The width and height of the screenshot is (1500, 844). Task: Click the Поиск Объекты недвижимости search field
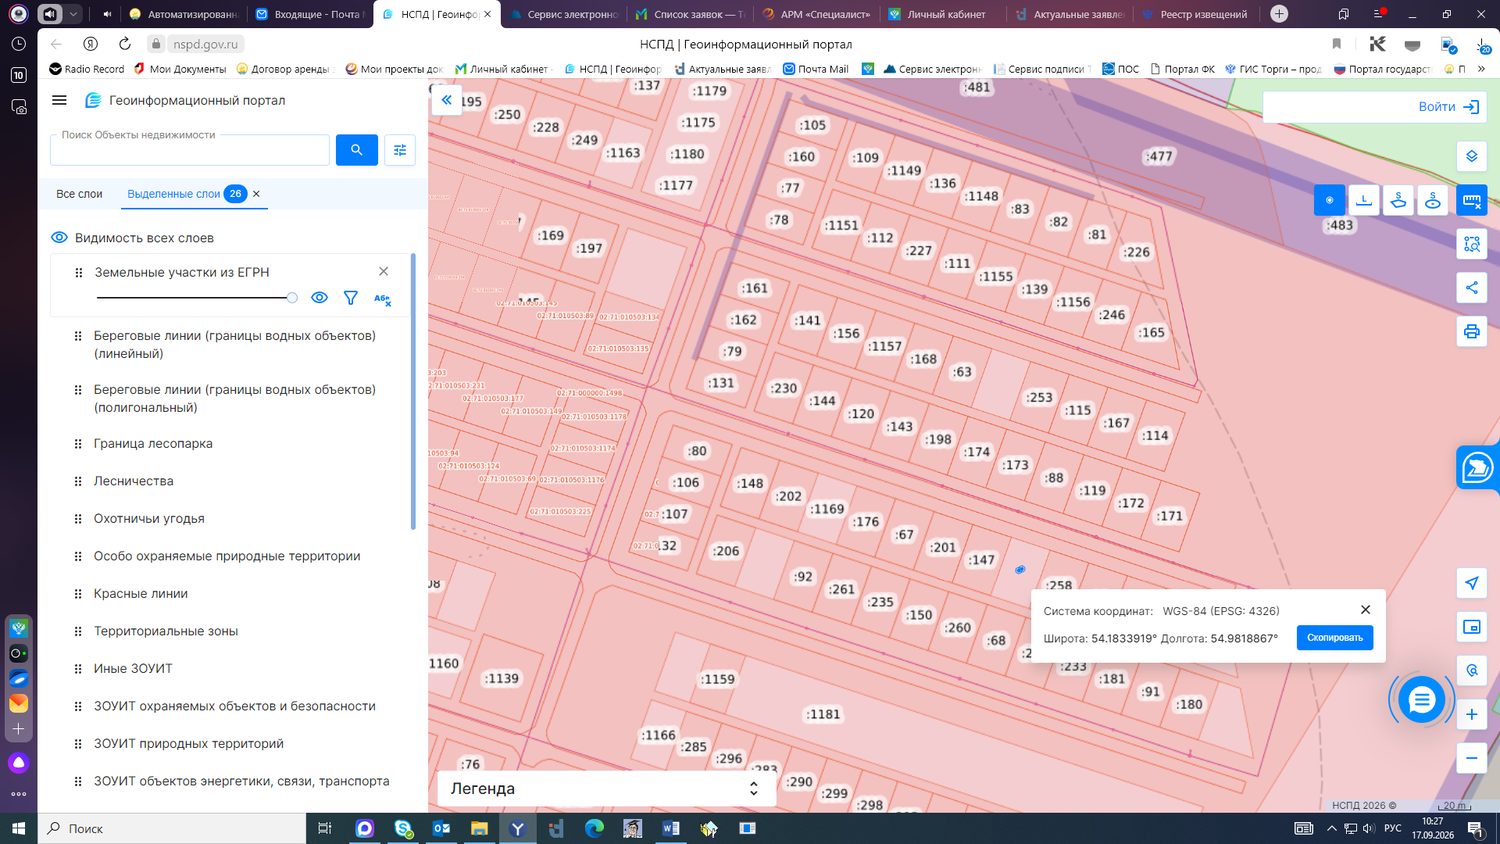(x=190, y=150)
